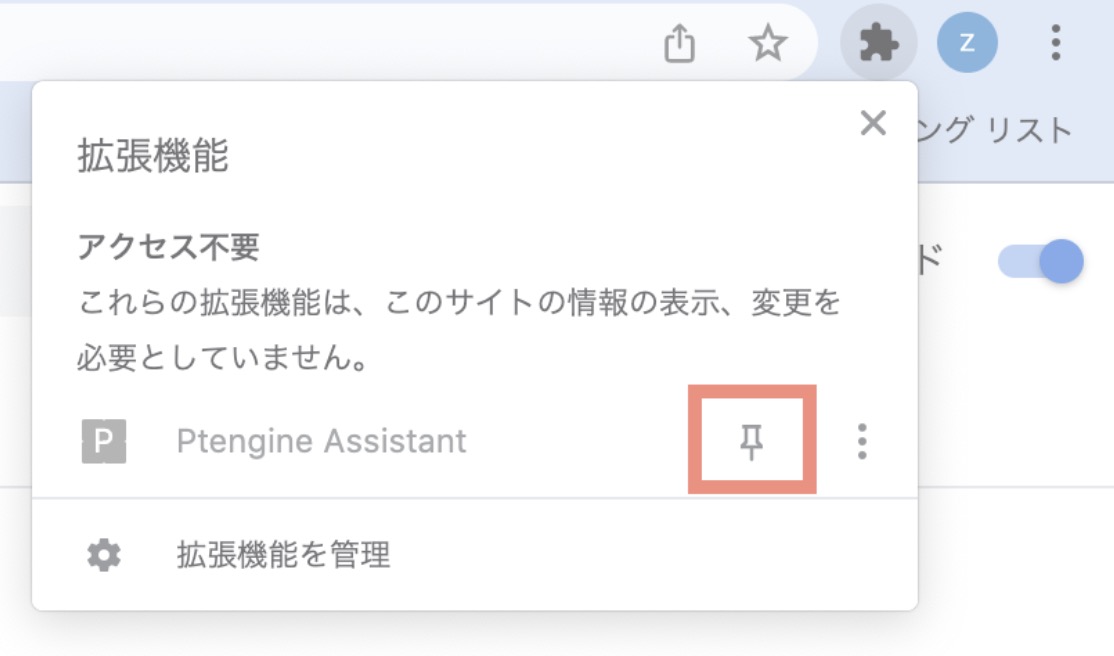Select the アクセス不要 section heading
The height and width of the screenshot is (656, 1114).
click(x=168, y=247)
